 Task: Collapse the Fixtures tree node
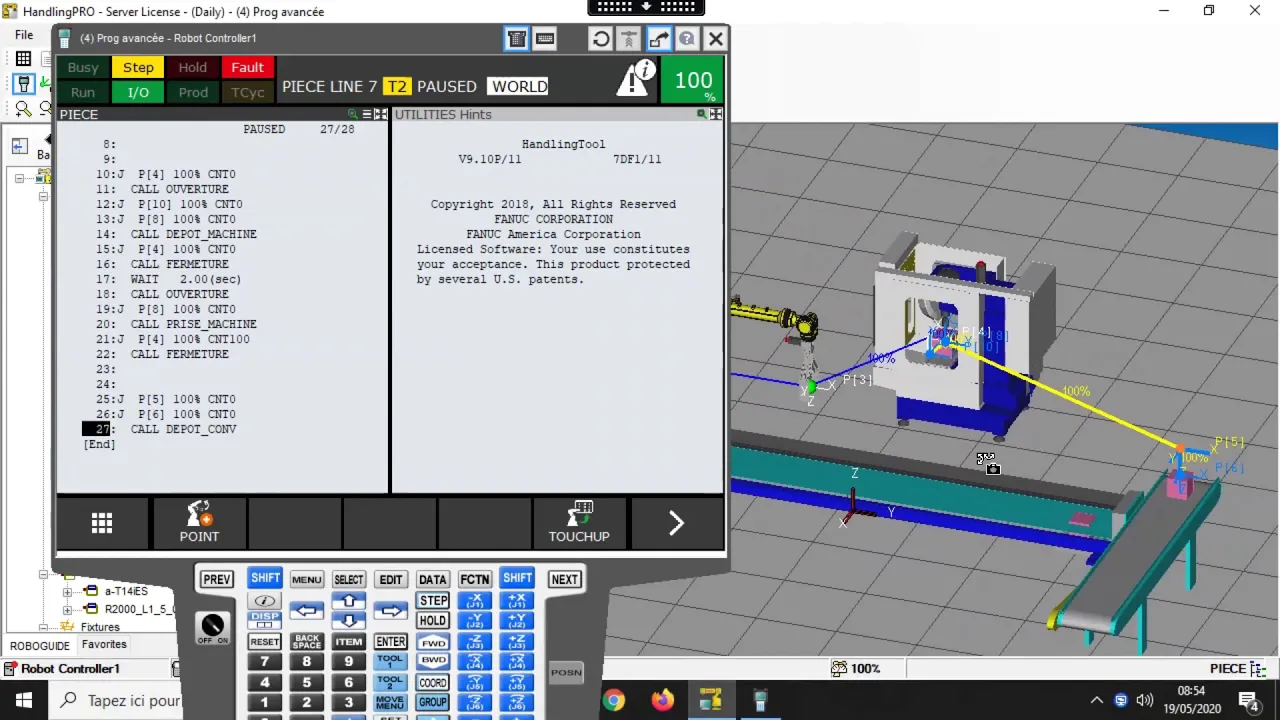pyautogui.click(x=43, y=627)
